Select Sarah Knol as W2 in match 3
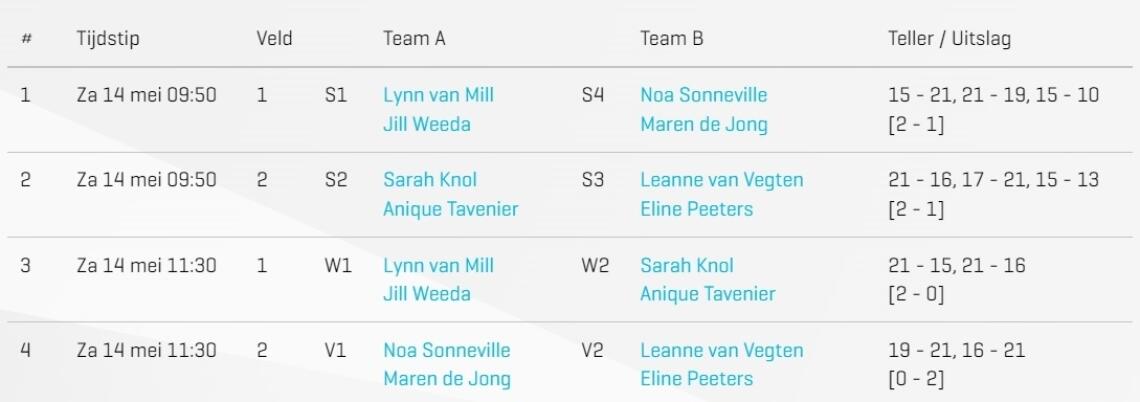Screen dimensions: 1140x402 point(687,265)
